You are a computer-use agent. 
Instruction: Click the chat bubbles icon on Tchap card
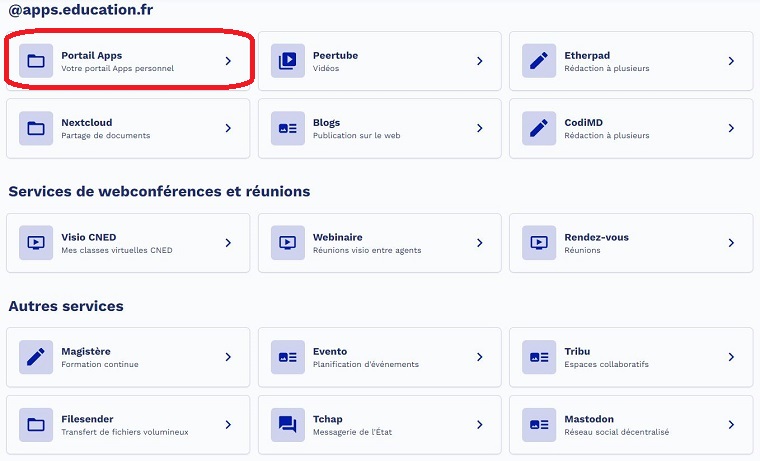[287, 425]
